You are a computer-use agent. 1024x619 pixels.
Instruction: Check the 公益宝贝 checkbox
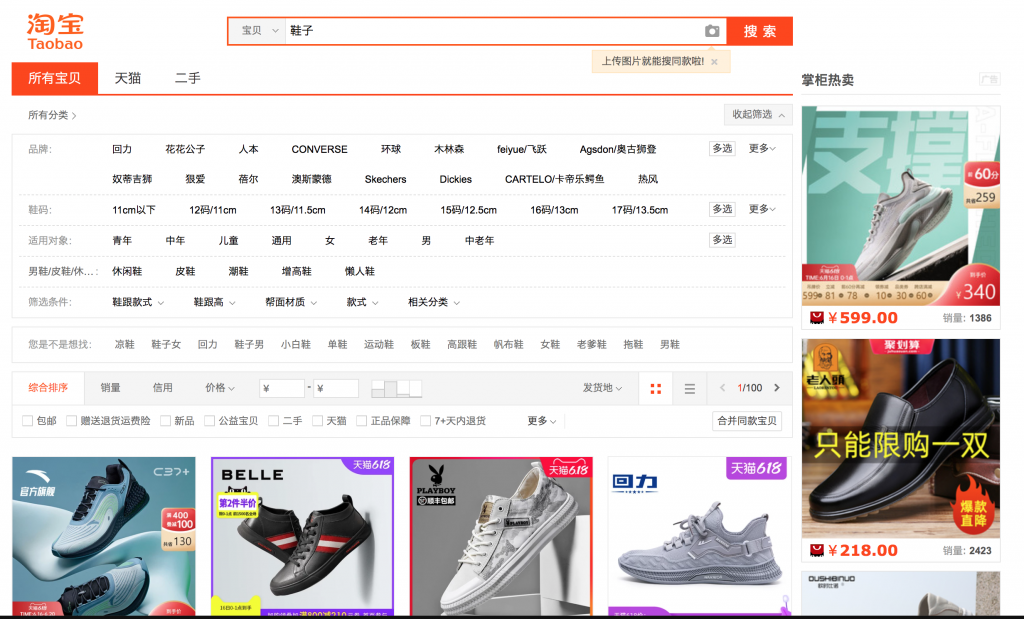coord(209,421)
